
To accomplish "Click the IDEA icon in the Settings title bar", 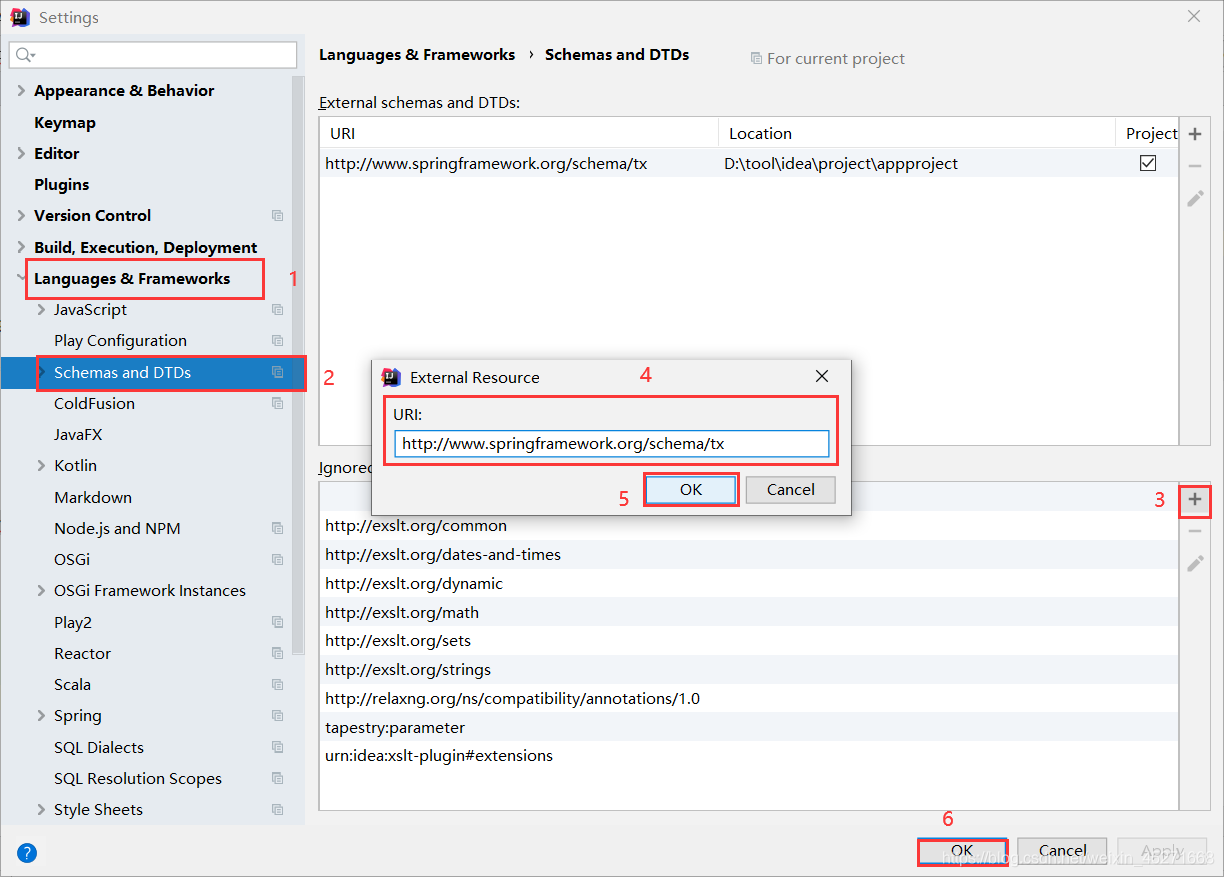I will [19, 16].
